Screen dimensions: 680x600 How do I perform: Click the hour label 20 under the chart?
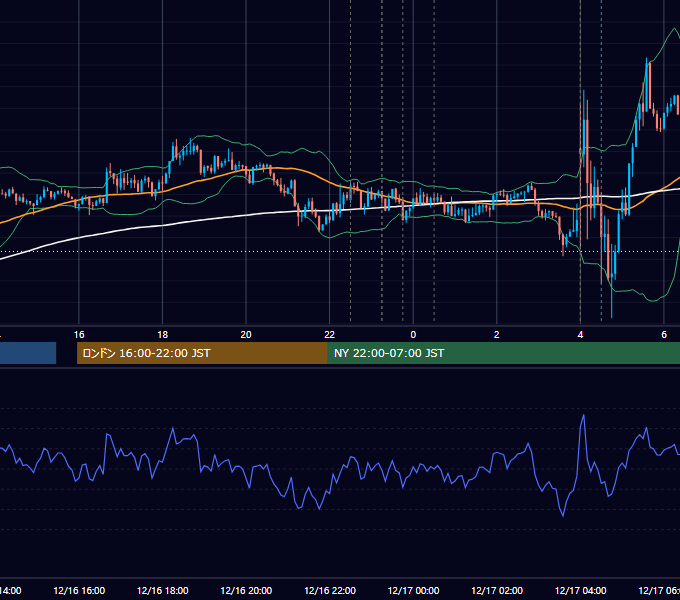click(x=246, y=335)
